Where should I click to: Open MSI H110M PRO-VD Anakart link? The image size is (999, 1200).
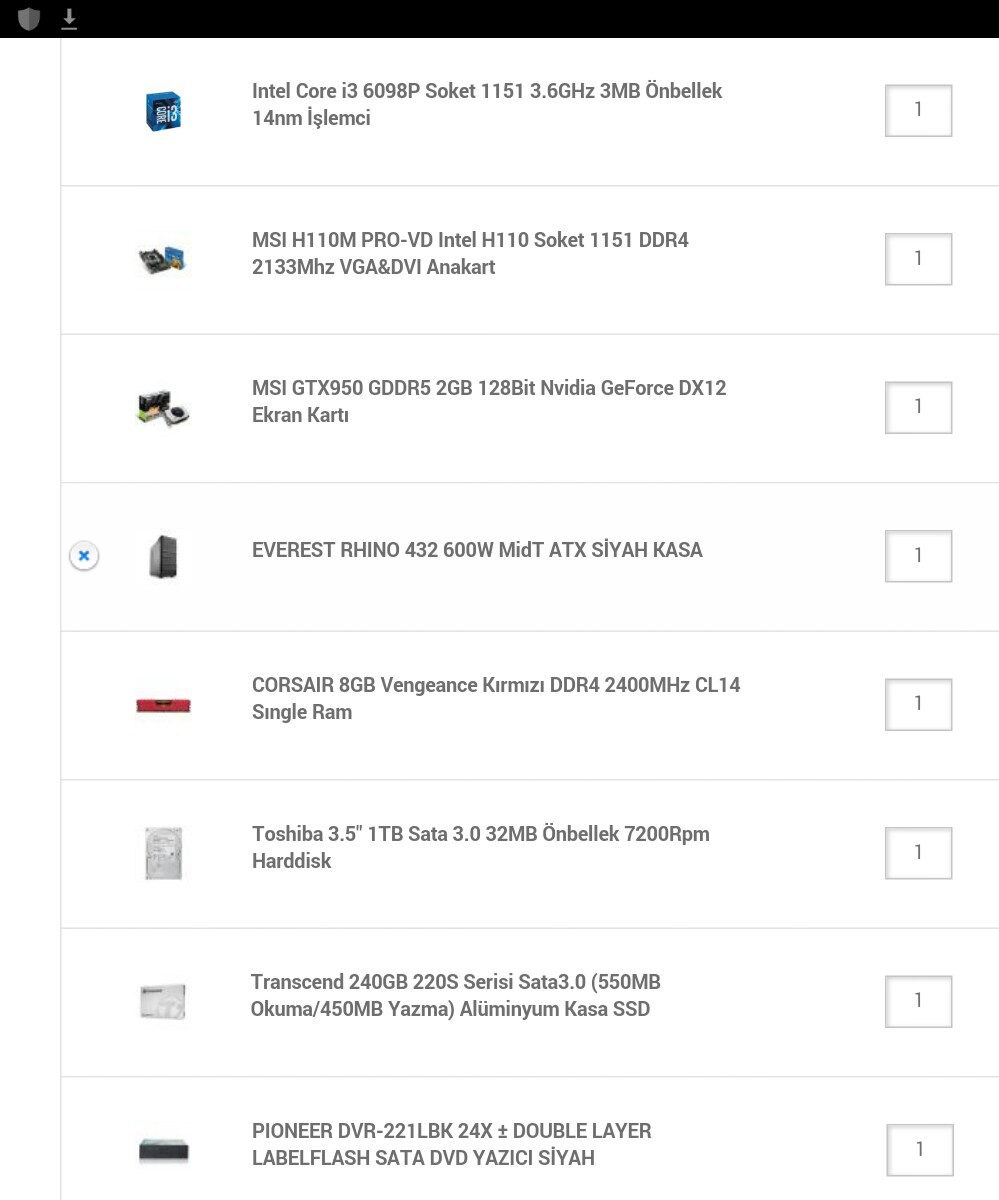tap(470, 253)
